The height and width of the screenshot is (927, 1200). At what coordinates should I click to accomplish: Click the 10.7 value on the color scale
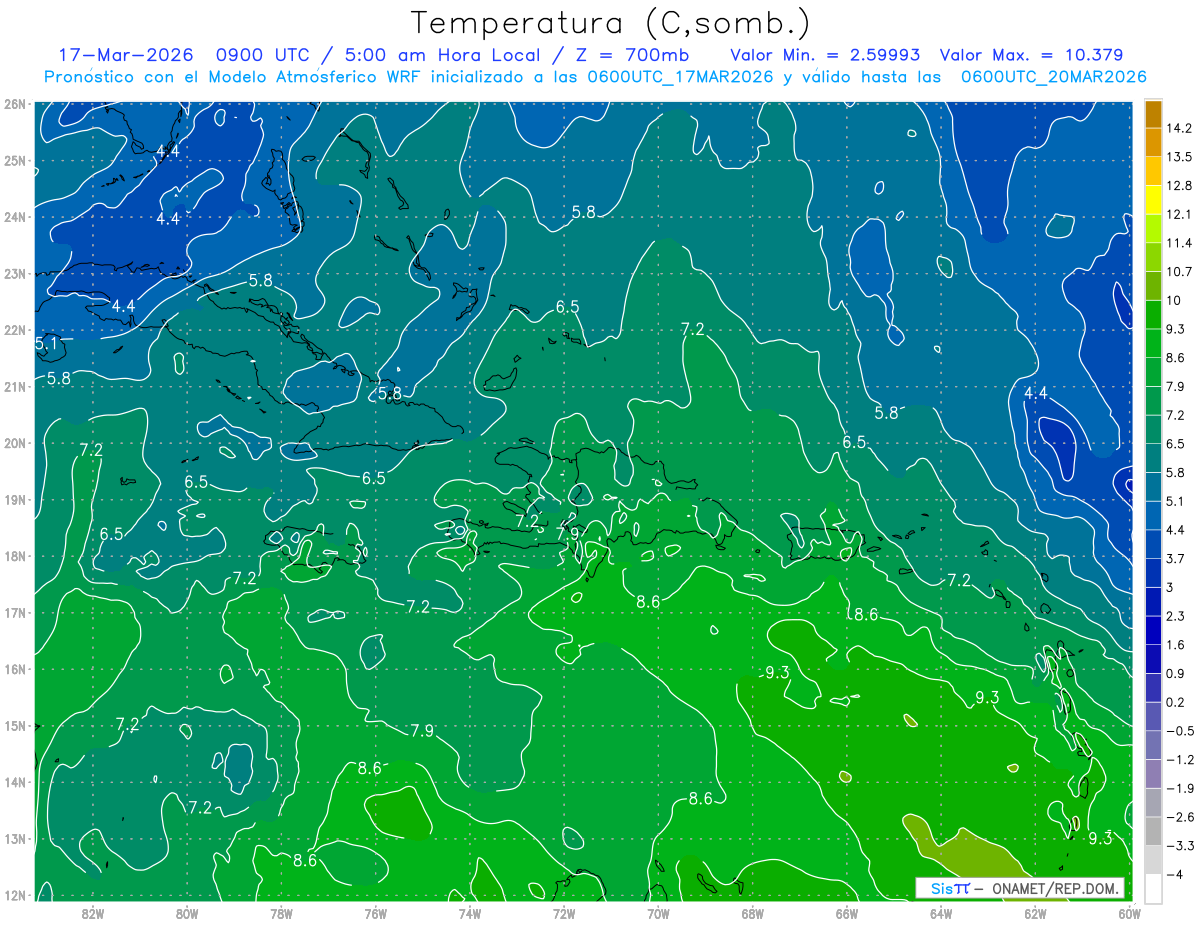[1178, 272]
